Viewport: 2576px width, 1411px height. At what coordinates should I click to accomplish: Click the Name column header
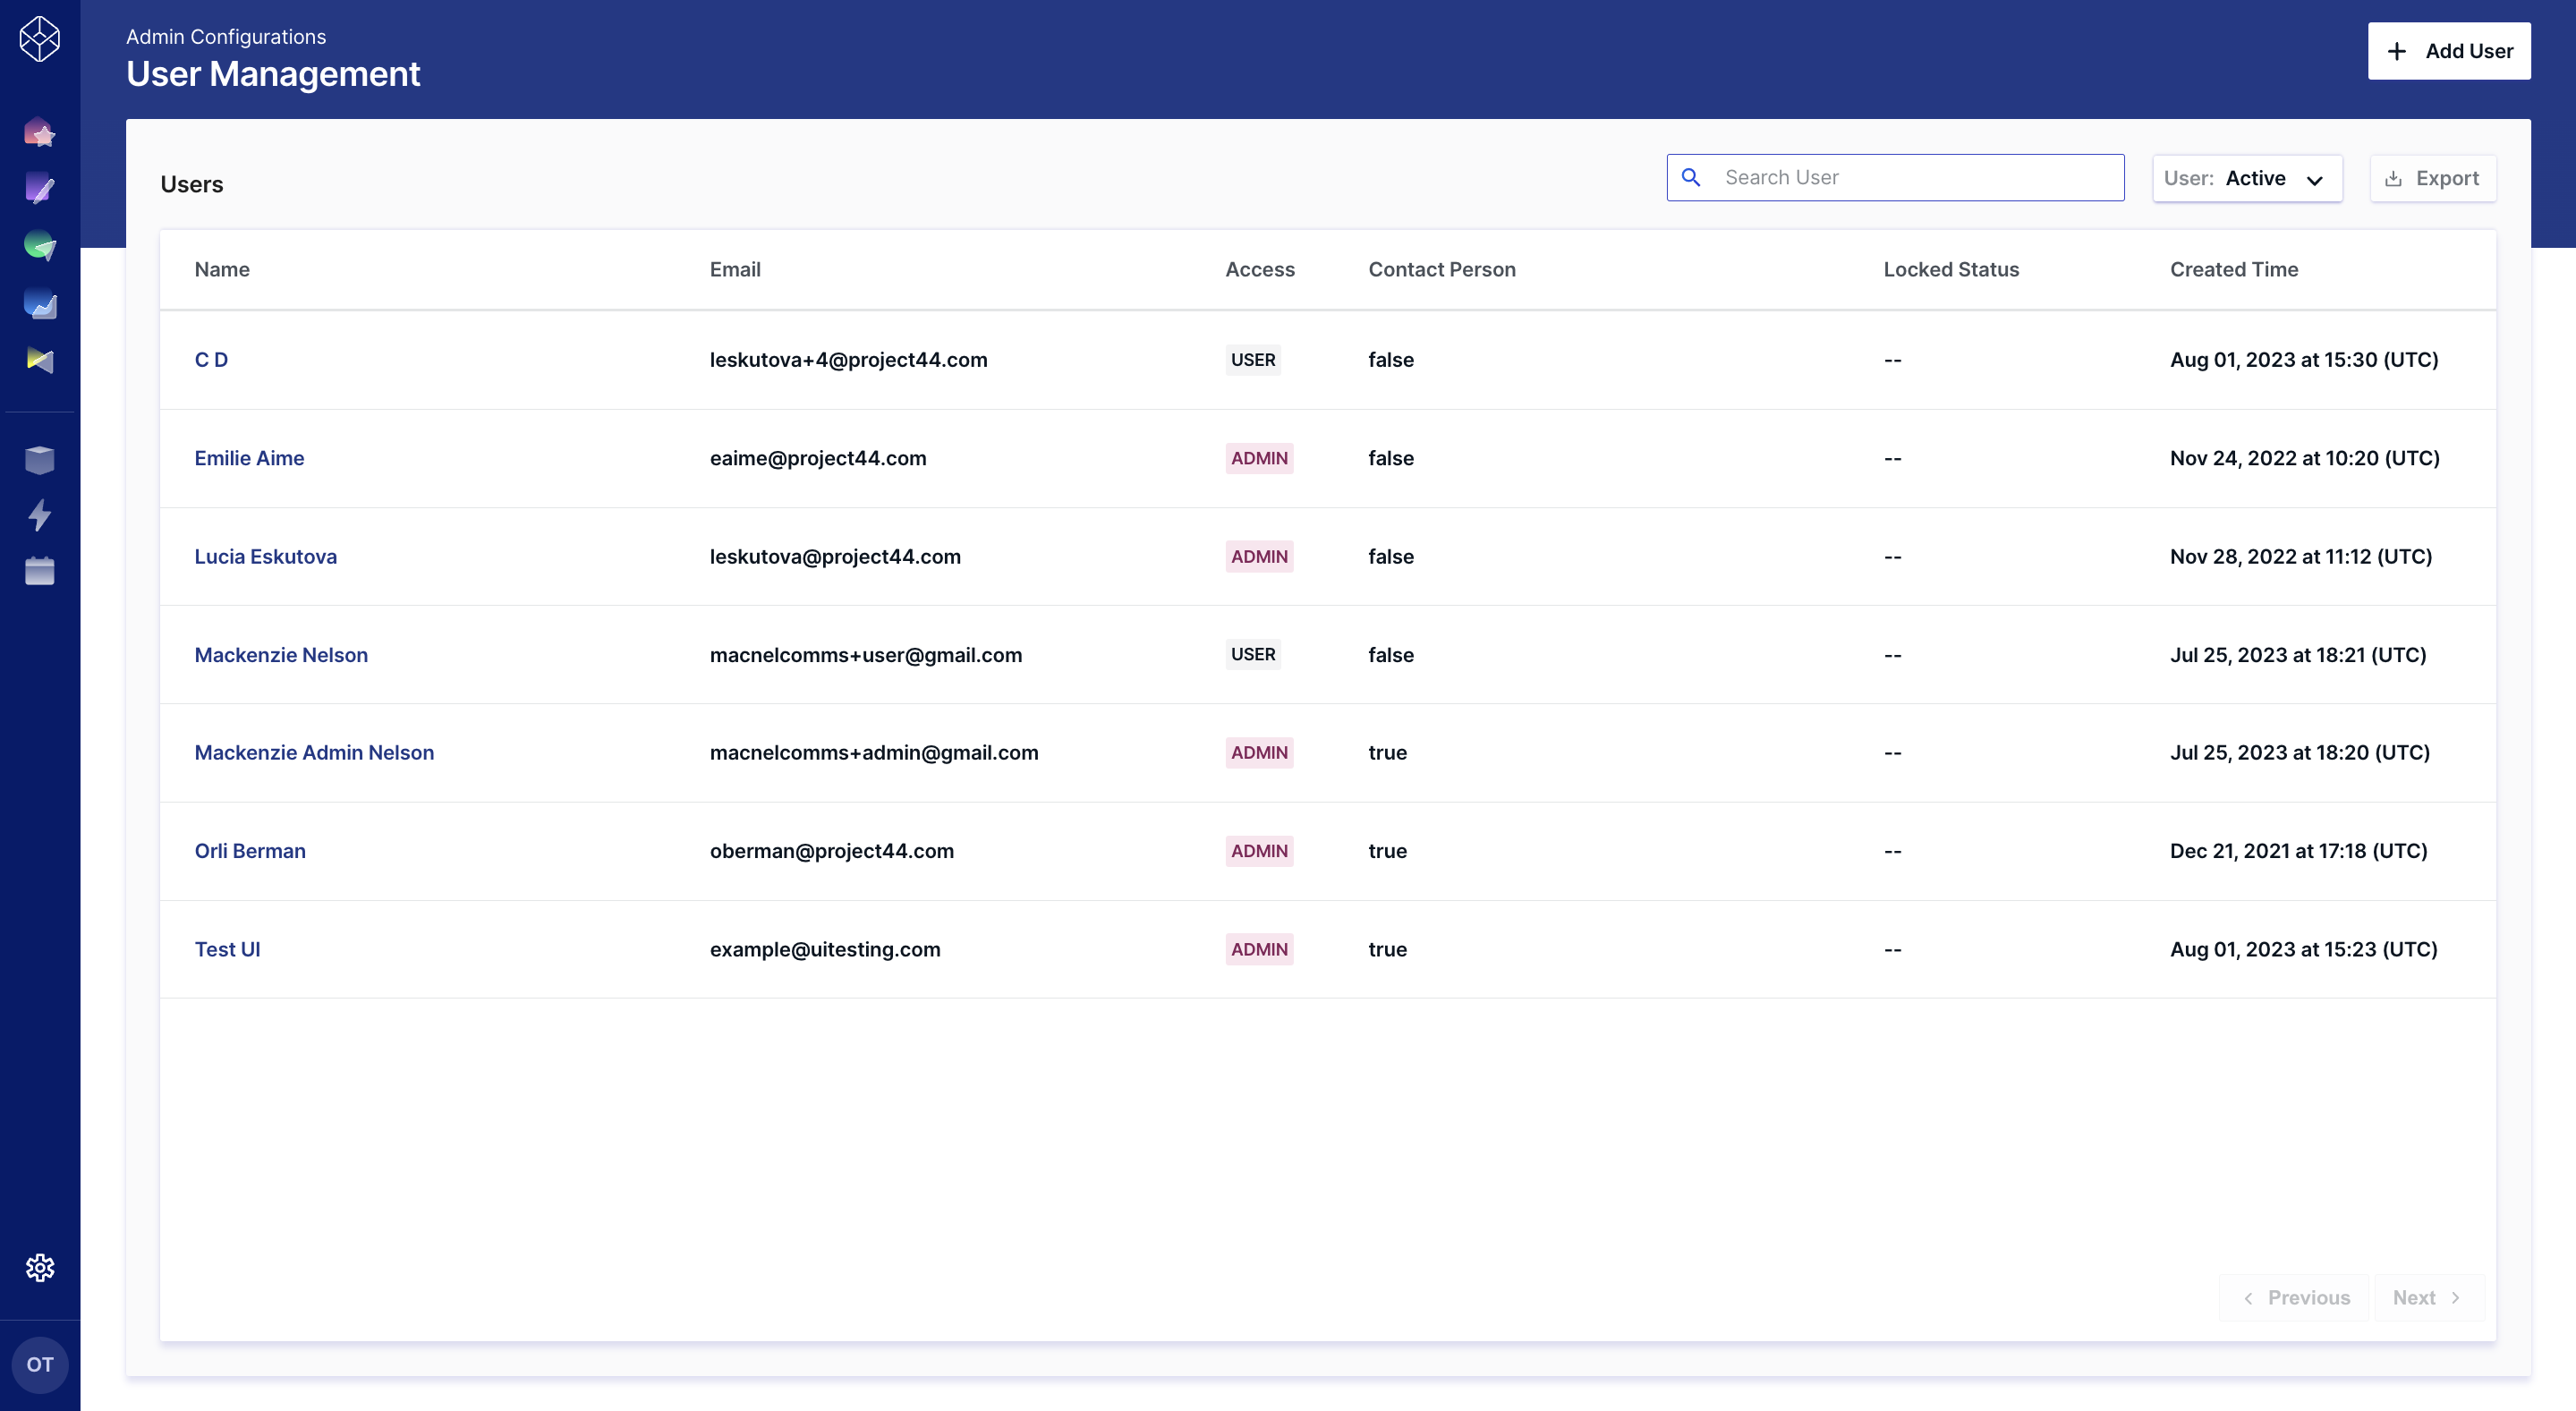tap(222, 269)
